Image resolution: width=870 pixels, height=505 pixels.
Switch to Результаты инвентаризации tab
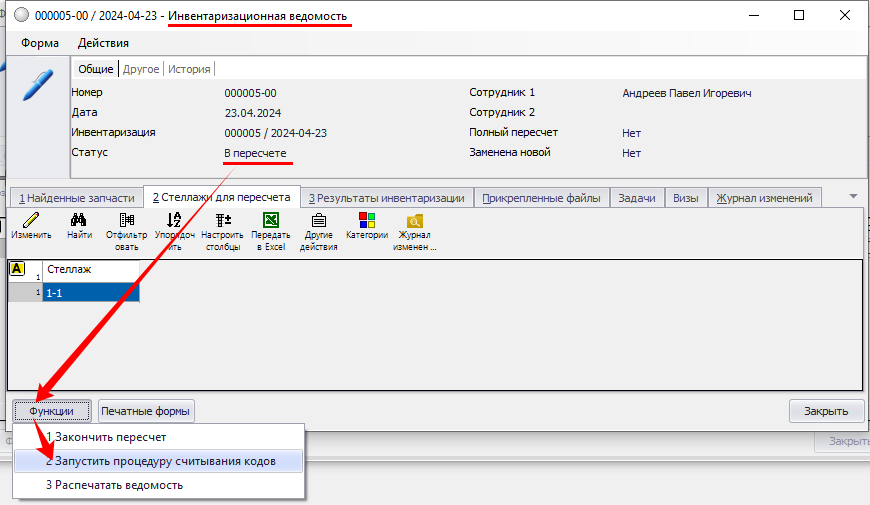[x=386, y=198]
